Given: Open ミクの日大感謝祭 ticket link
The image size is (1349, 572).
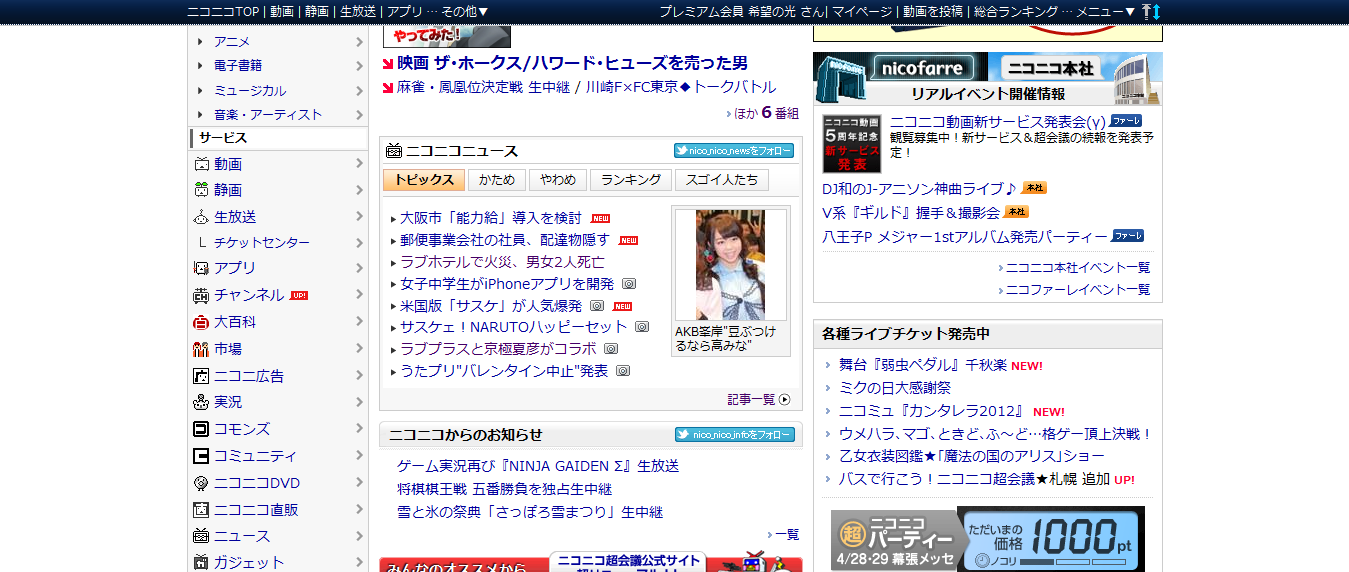Looking at the screenshot, I should (x=895, y=388).
